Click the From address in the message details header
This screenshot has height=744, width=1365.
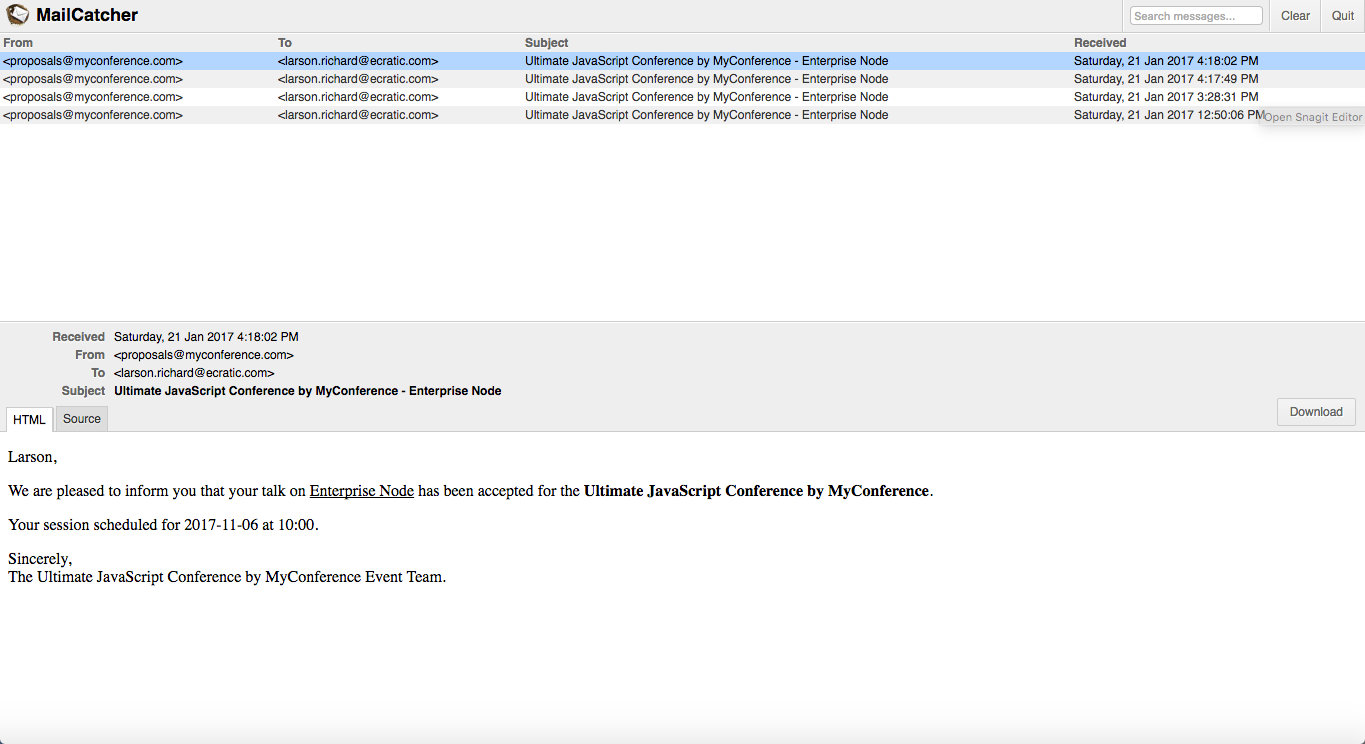204,355
